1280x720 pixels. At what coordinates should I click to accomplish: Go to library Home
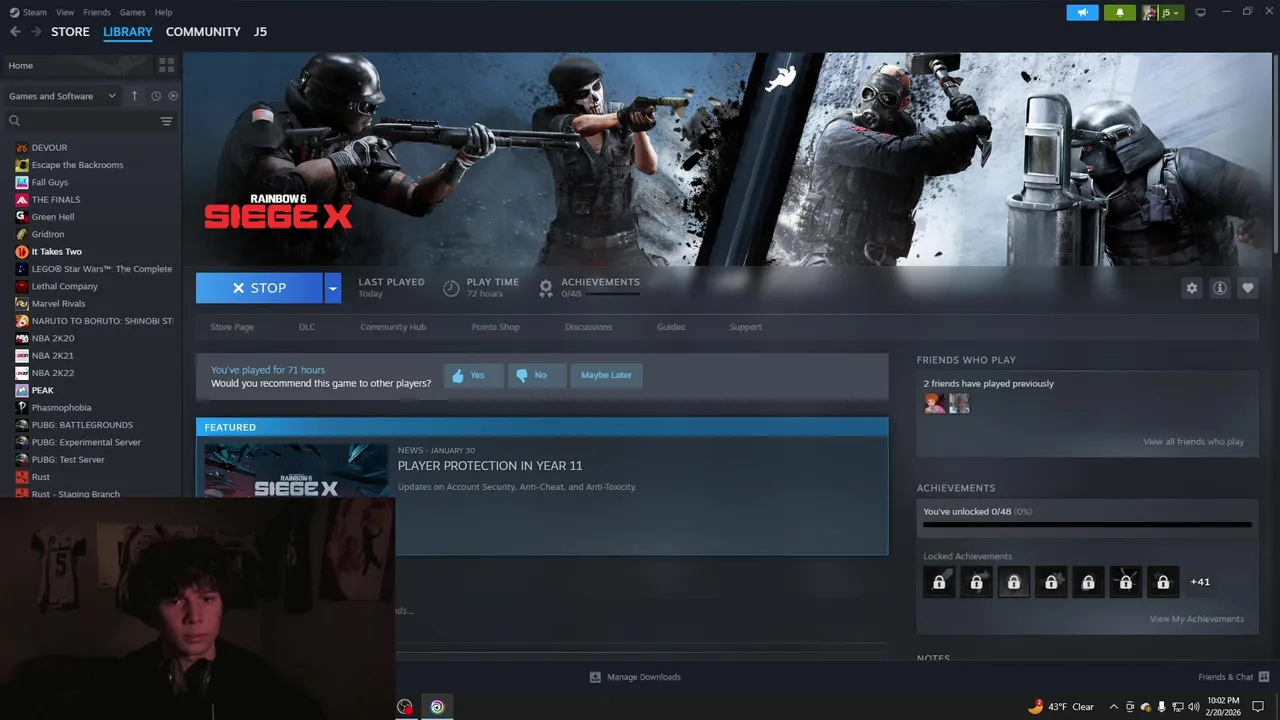78,65
